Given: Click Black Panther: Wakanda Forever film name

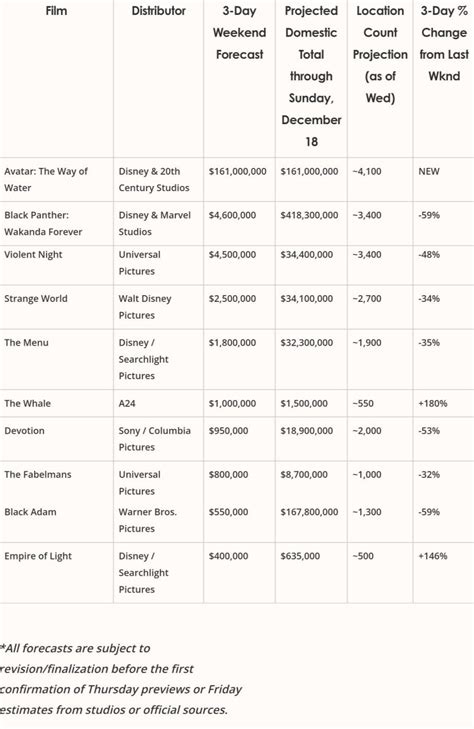Looking at the screenshot, I should pos(43,223).
